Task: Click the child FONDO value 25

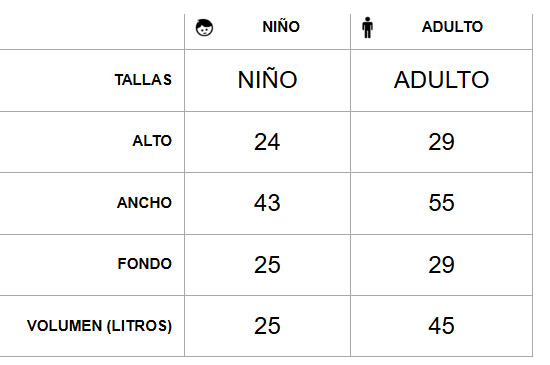Action: point(267,265)
